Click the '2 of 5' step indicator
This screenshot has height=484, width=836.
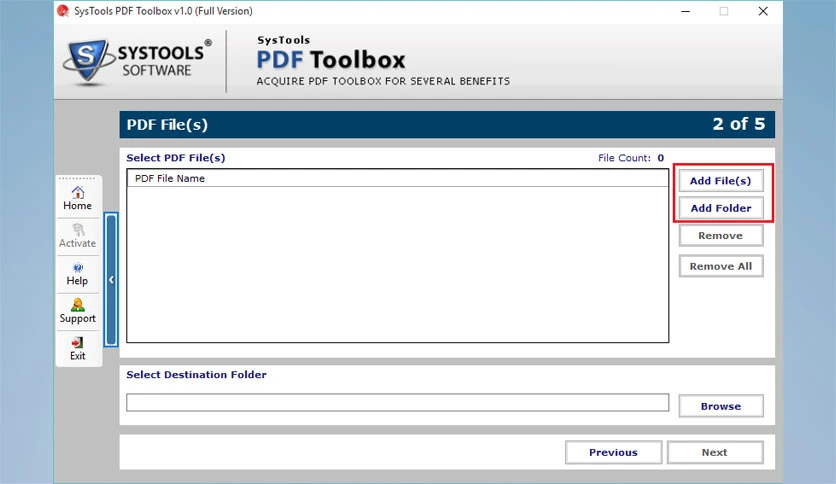click(x=738, y=124)
